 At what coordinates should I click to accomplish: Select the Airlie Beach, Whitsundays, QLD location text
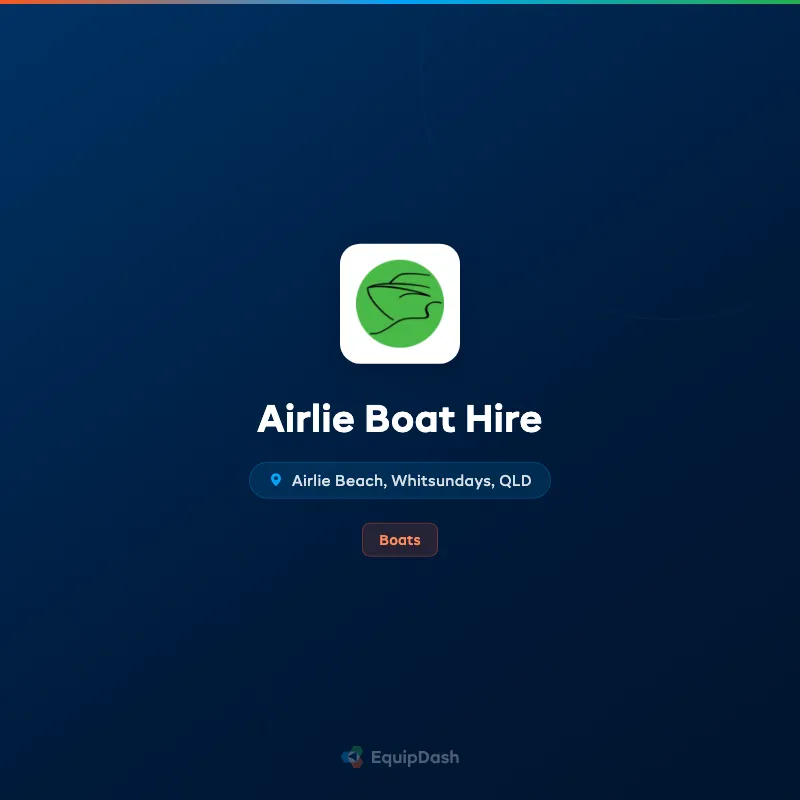(411, 481)
